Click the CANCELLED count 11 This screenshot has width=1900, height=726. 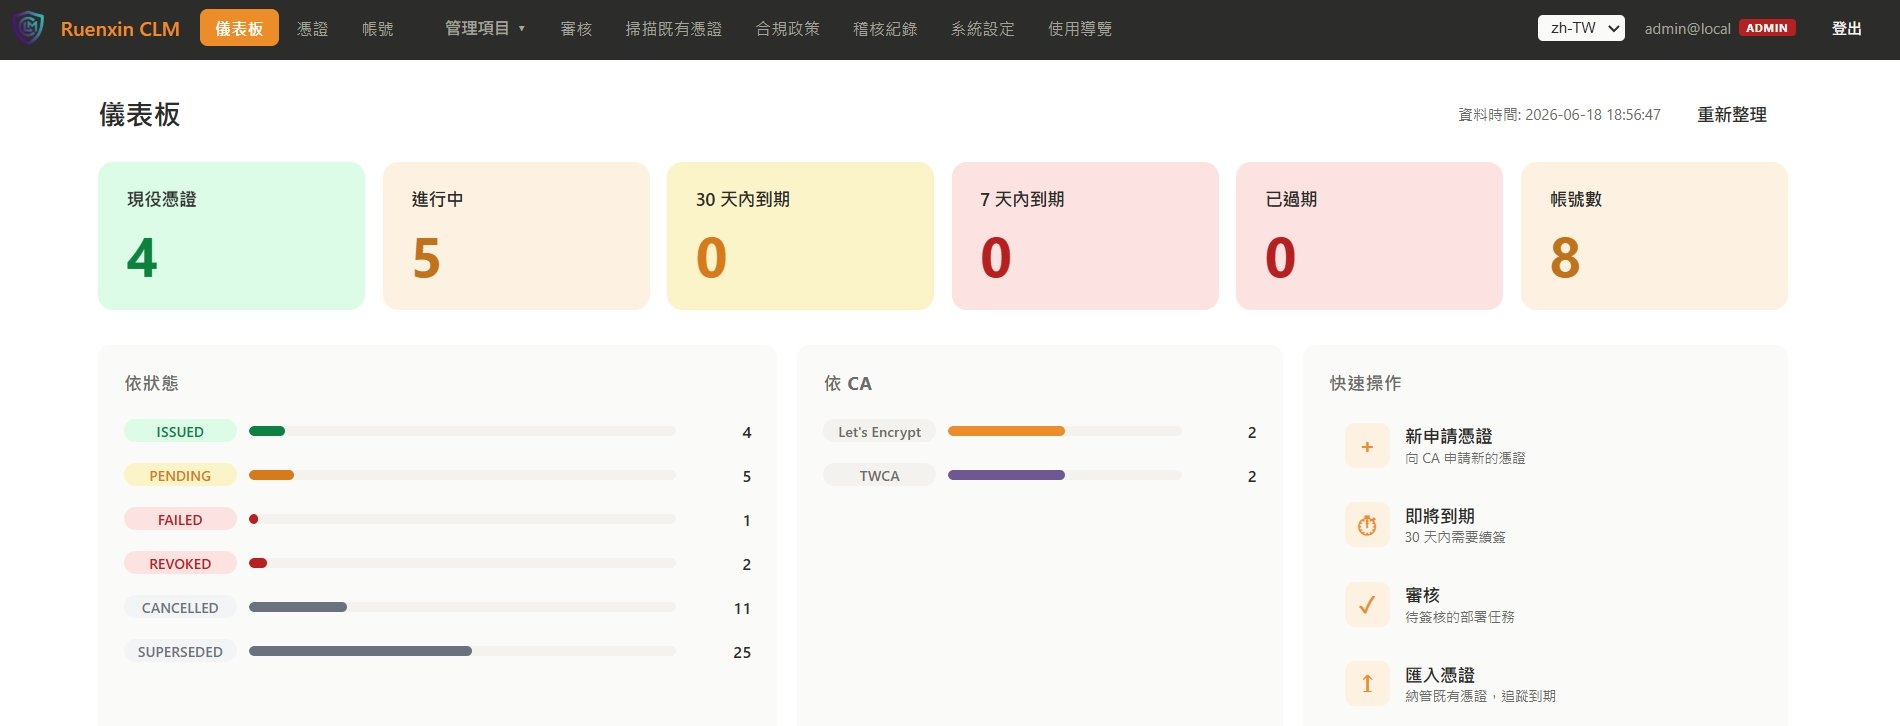coord(742,608)
